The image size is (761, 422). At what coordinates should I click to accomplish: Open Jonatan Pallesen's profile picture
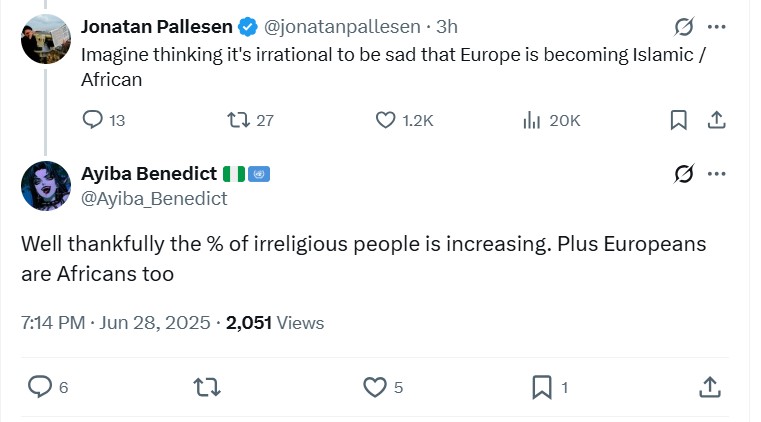coord(46,39)
